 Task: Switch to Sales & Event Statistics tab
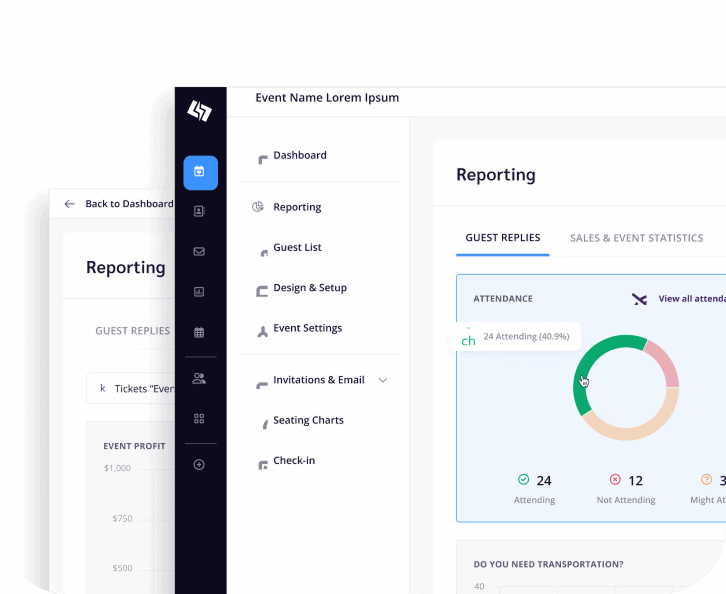(636, 238)
